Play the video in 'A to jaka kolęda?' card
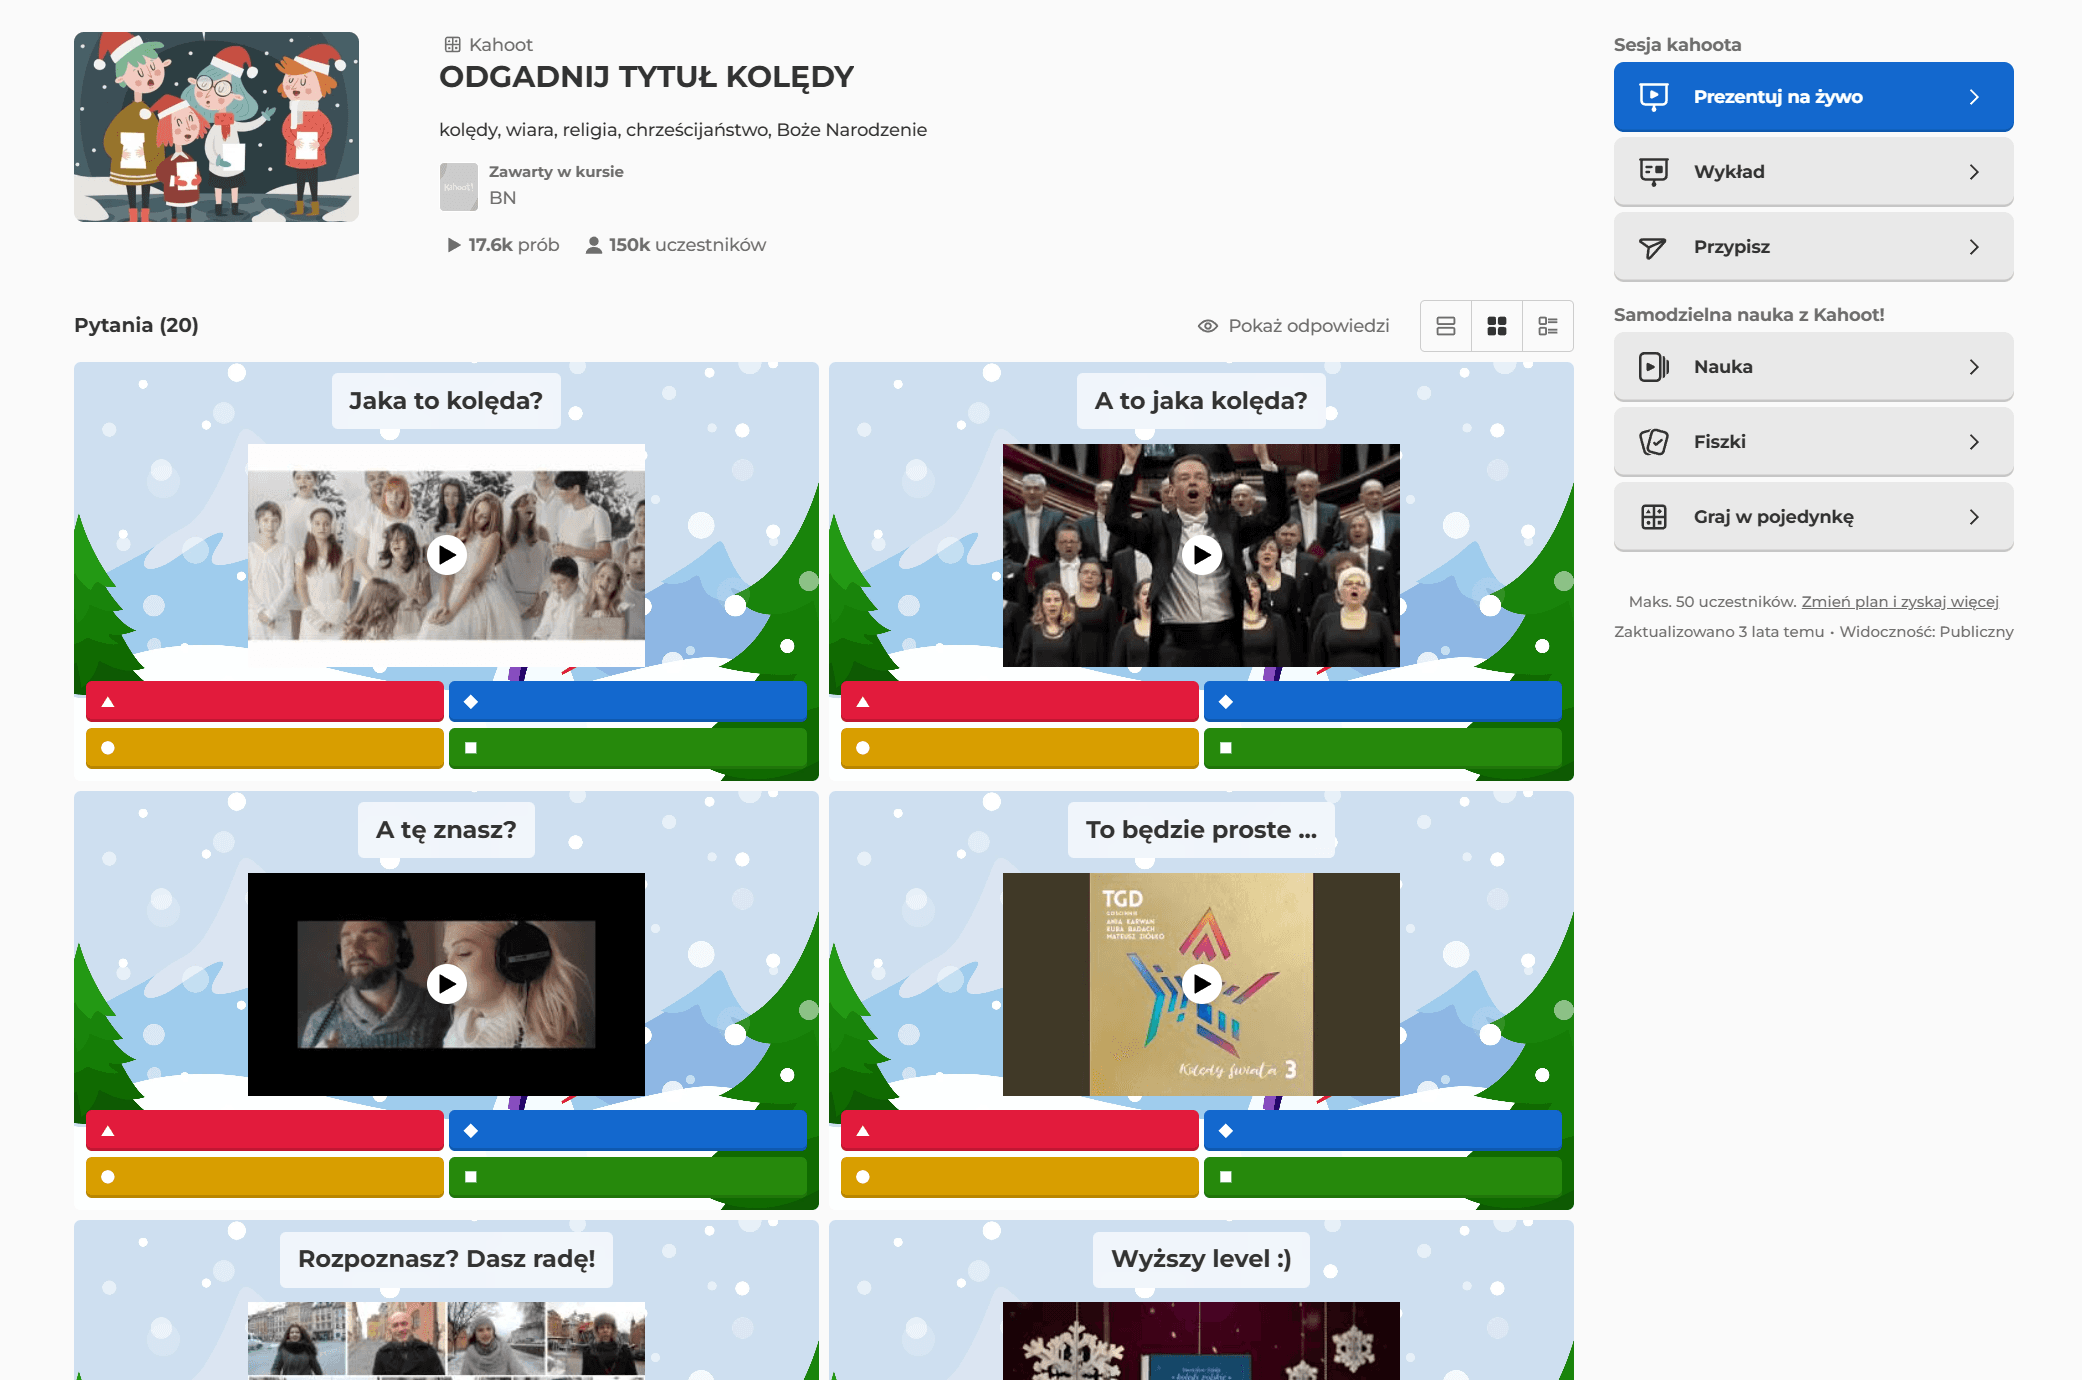Screen dimensions: 2082x1380 point(1202,555)
